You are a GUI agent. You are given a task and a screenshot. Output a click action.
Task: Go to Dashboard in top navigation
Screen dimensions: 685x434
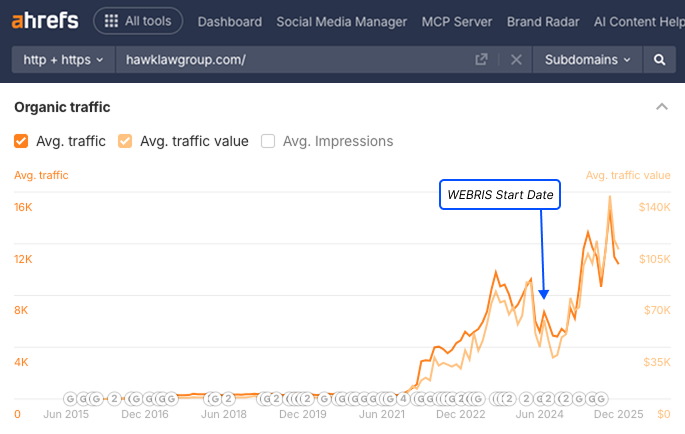click(x=230, y=21)
